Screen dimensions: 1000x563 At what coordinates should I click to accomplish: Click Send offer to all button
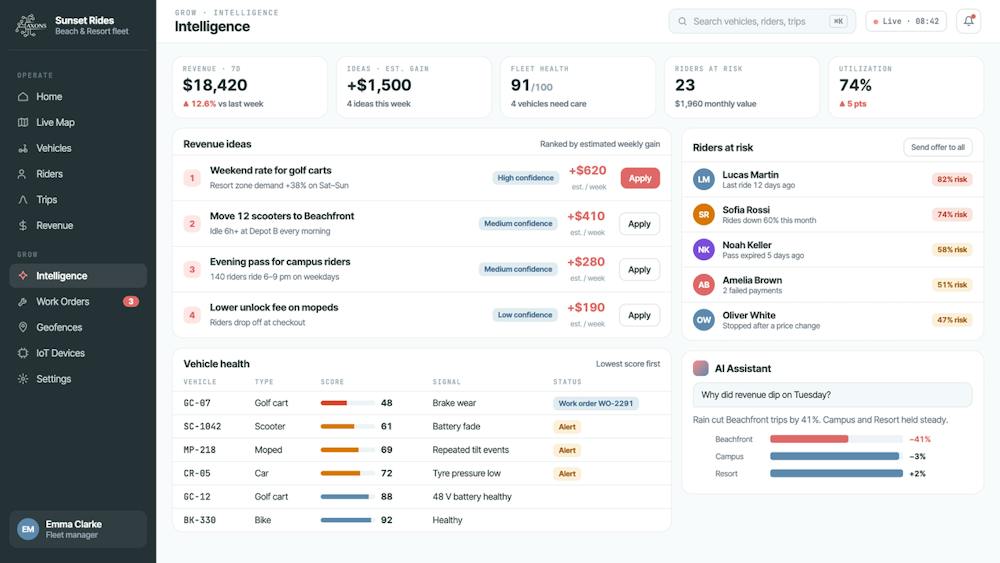point(938,147)
